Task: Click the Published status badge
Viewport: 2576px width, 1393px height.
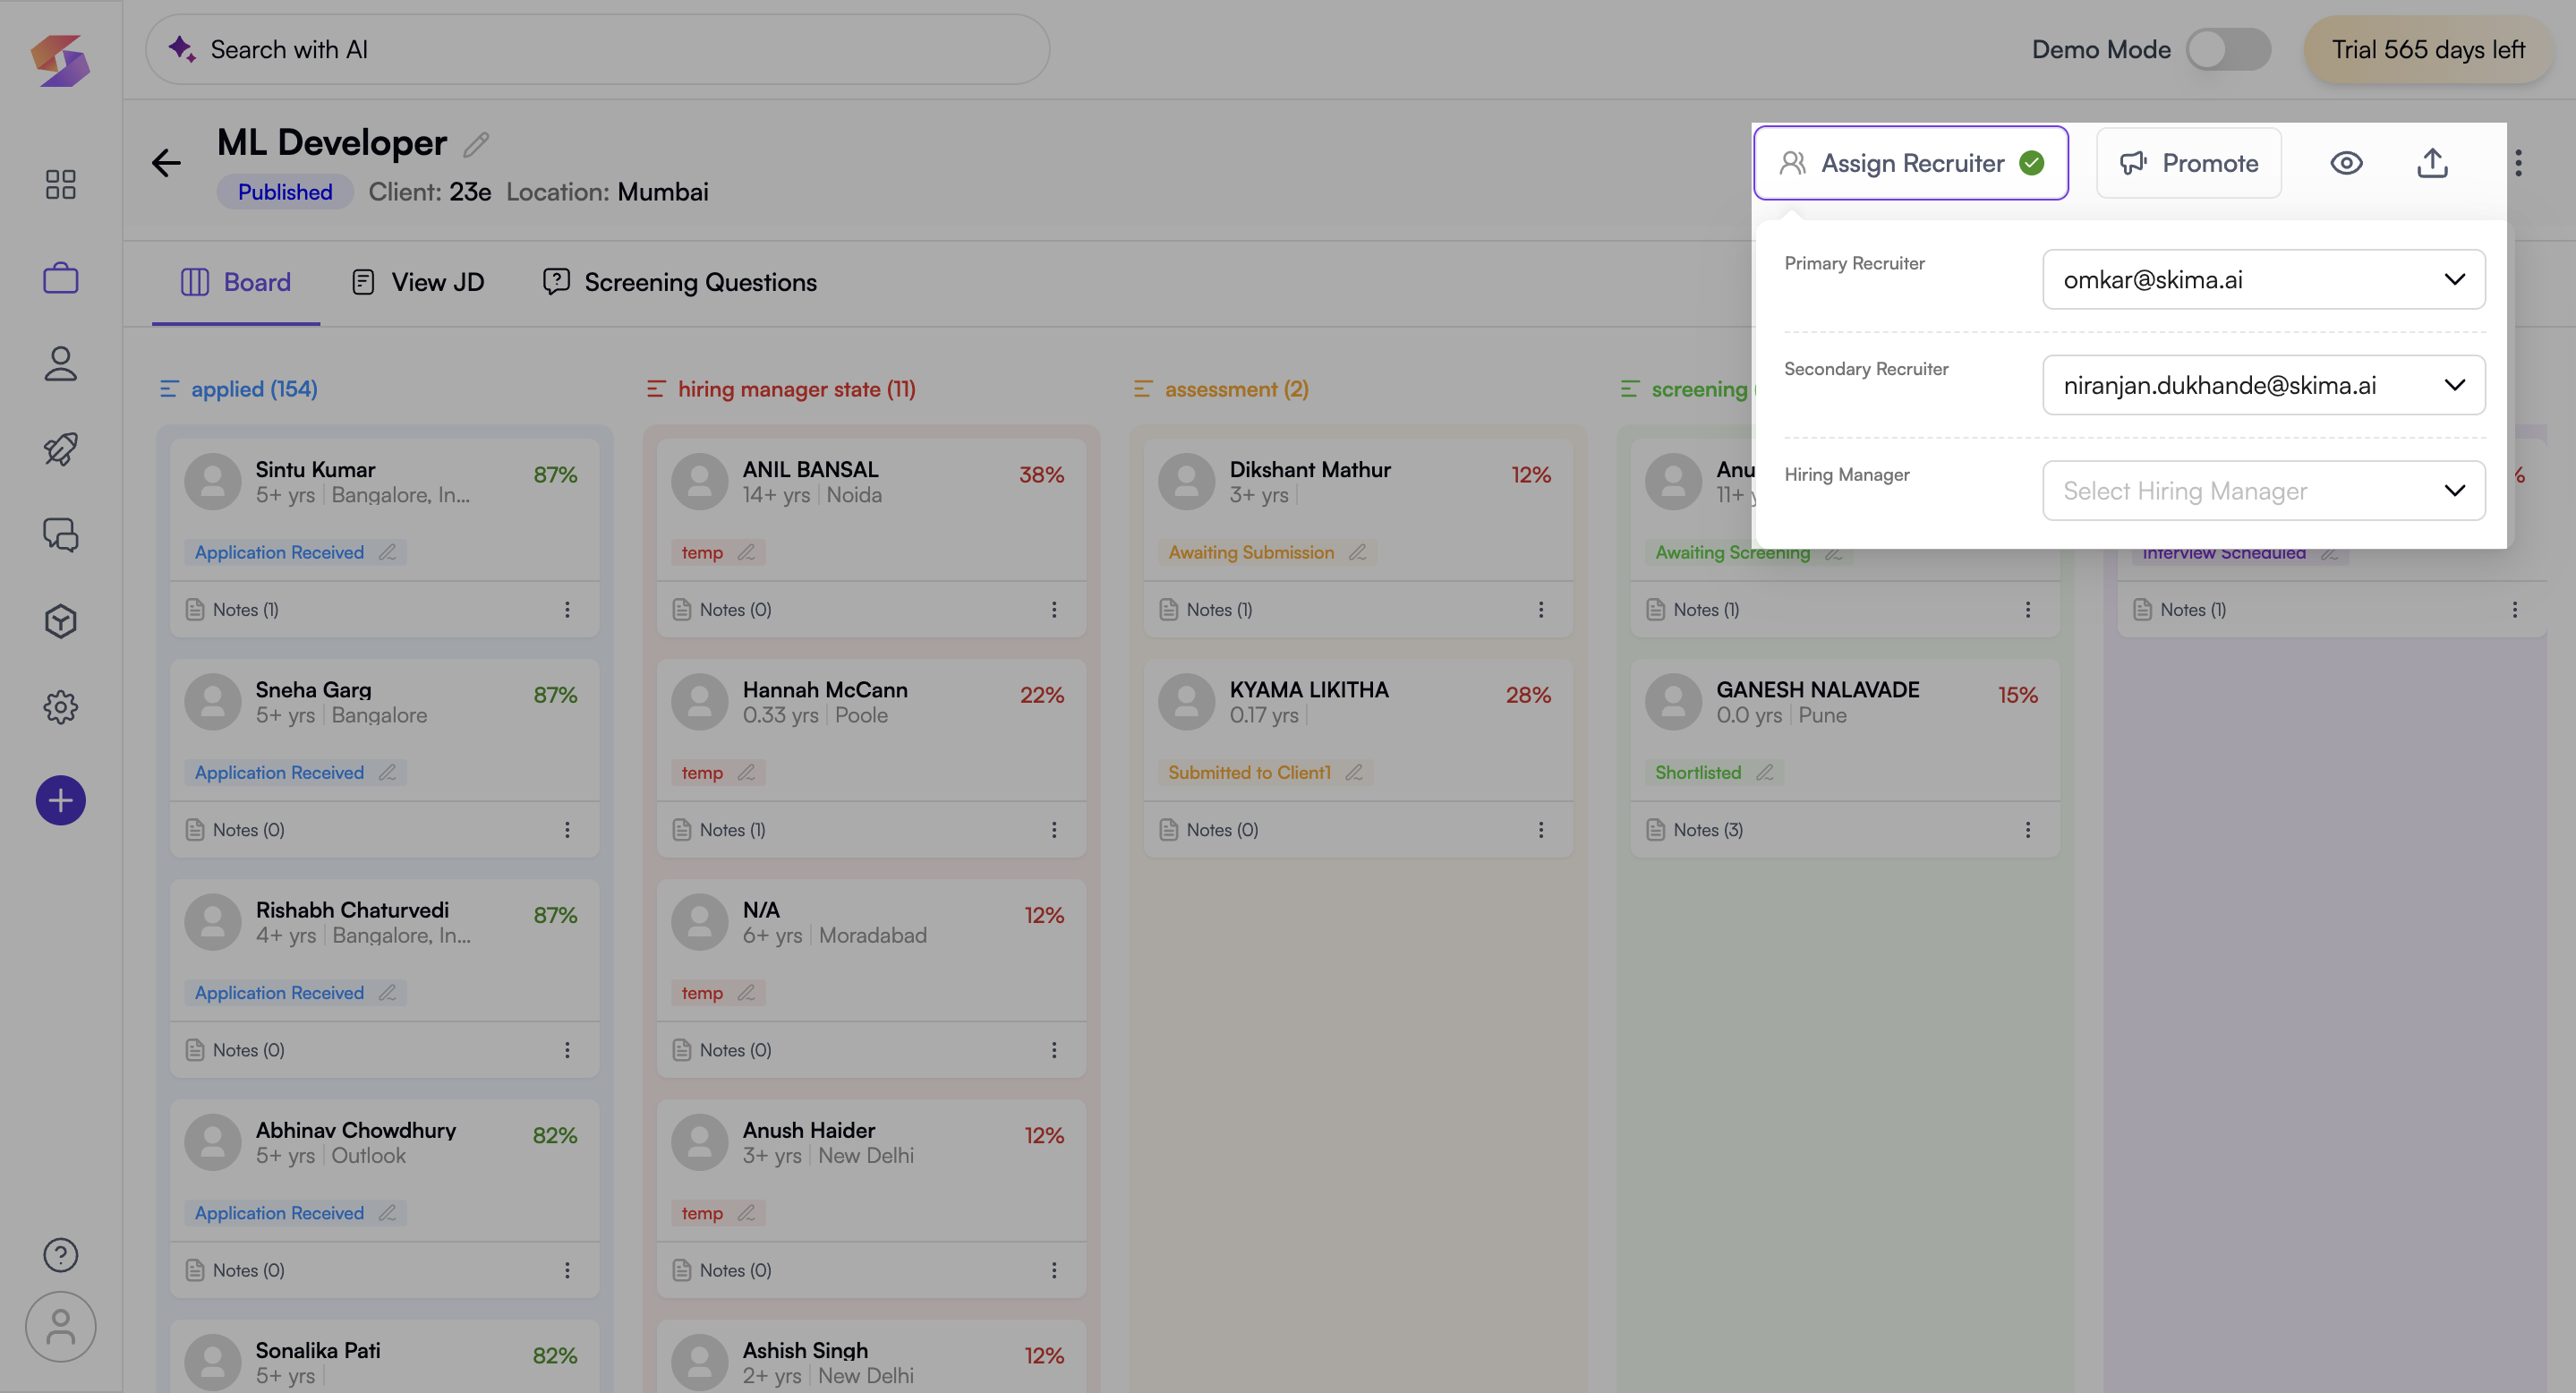Action: (x=285, y=192)
